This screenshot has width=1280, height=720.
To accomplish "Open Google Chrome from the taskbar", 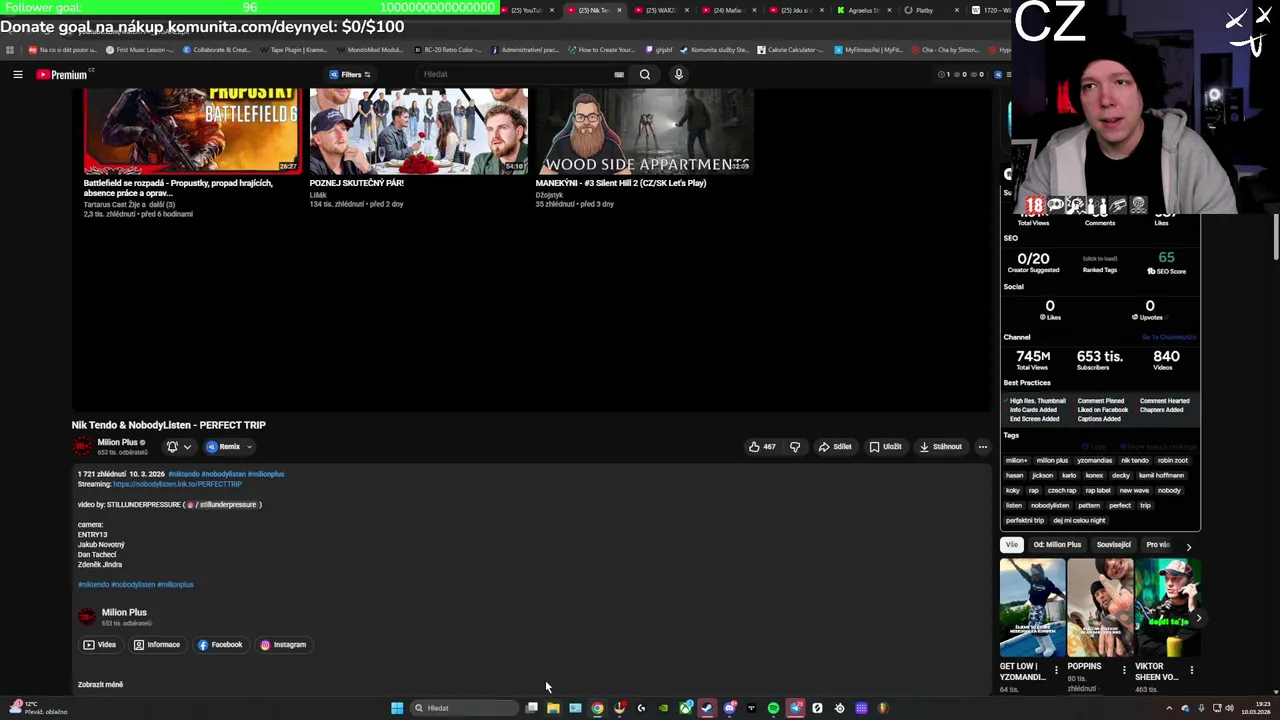I will [x=597, y=708].
